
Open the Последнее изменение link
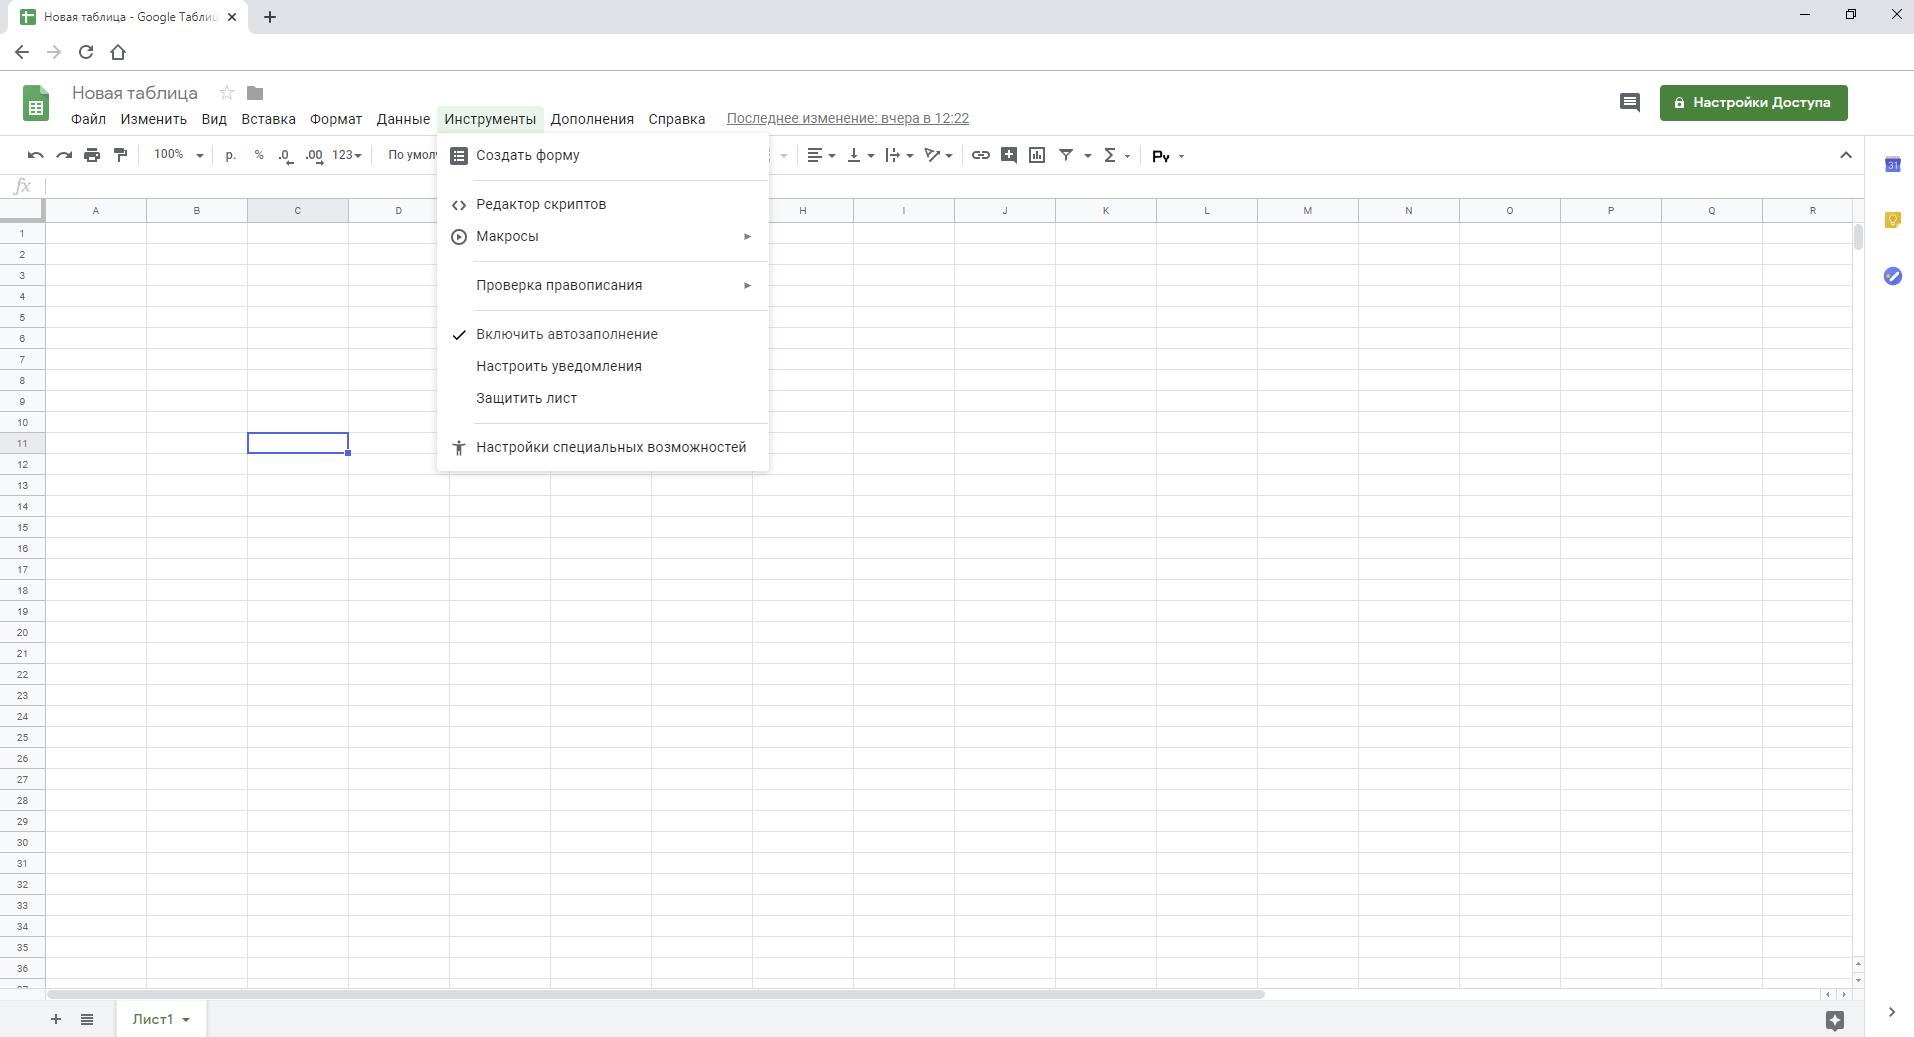(847, 118)
